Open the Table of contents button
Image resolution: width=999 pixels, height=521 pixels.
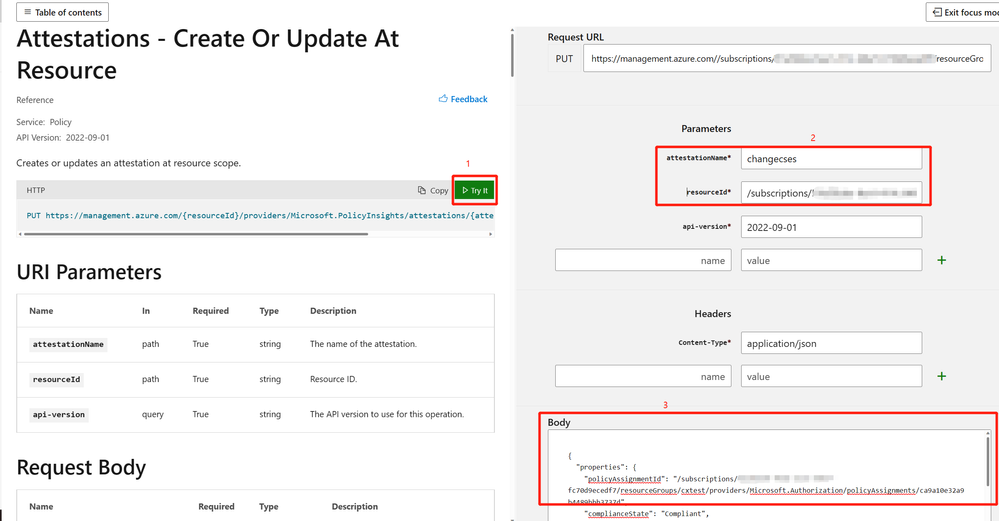62,12
